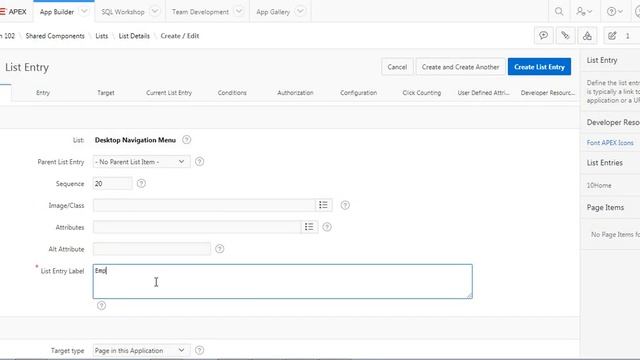Go to Shared Components breadcrumb

coord(55,36)
